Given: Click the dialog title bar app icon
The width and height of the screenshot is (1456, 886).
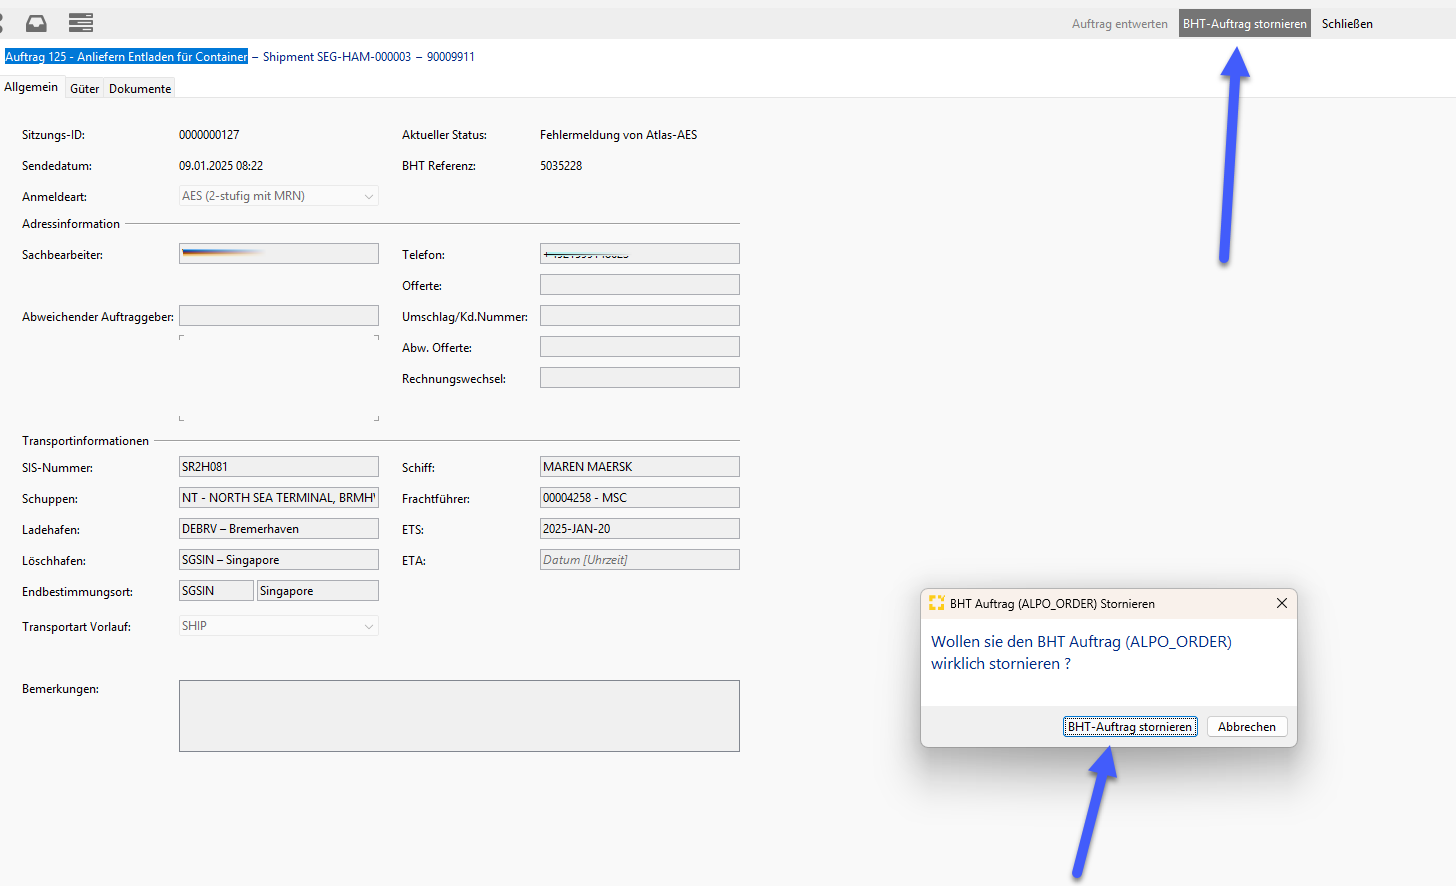Looking at the screenshot, I should tap(936, 603).
